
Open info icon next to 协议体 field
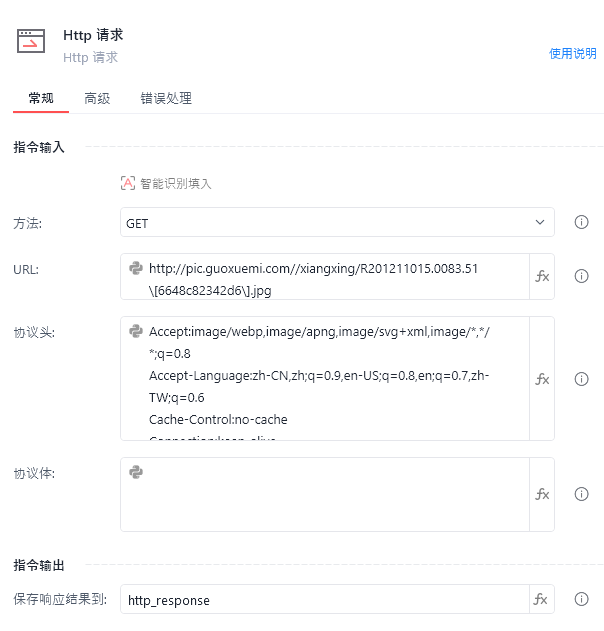pyautogui.click(x=581, y=494)
